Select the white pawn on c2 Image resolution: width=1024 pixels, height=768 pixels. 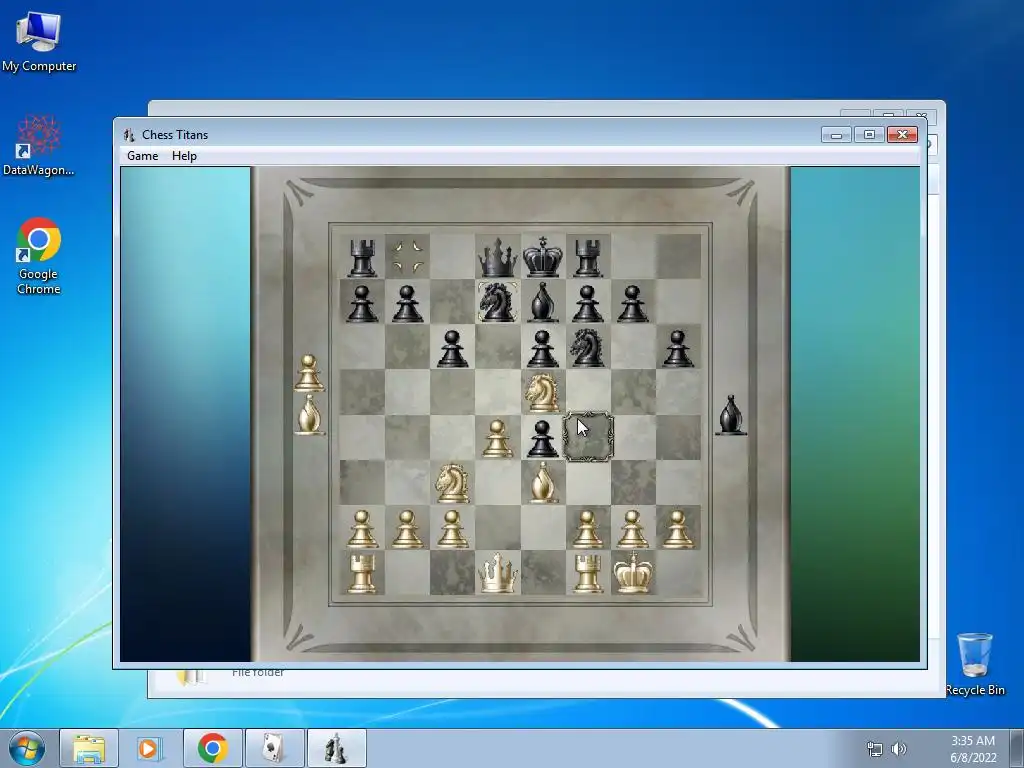click(x=453, y=528)
